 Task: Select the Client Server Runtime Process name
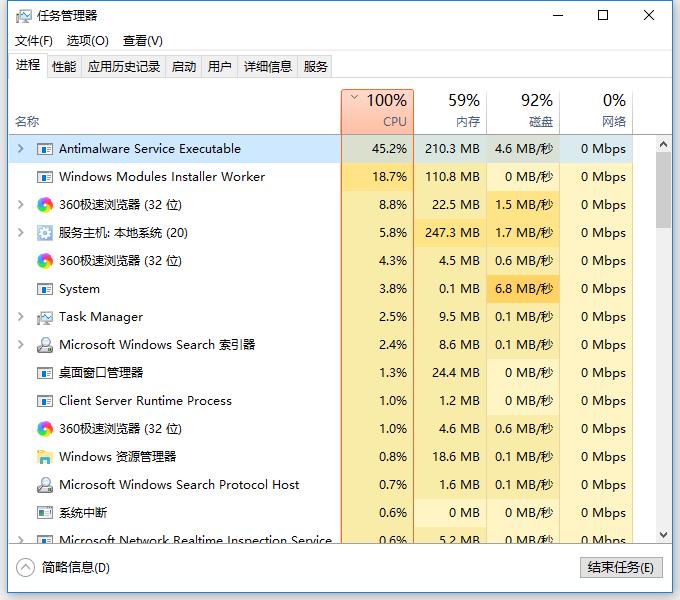point(145,401)
